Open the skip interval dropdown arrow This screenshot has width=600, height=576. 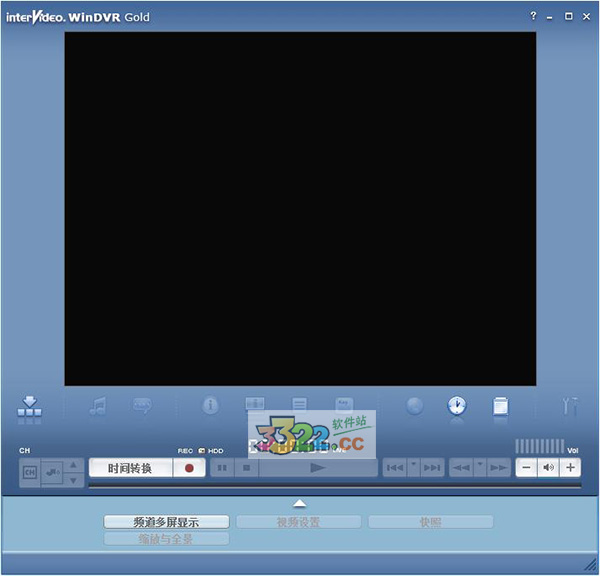click(414, 467)
